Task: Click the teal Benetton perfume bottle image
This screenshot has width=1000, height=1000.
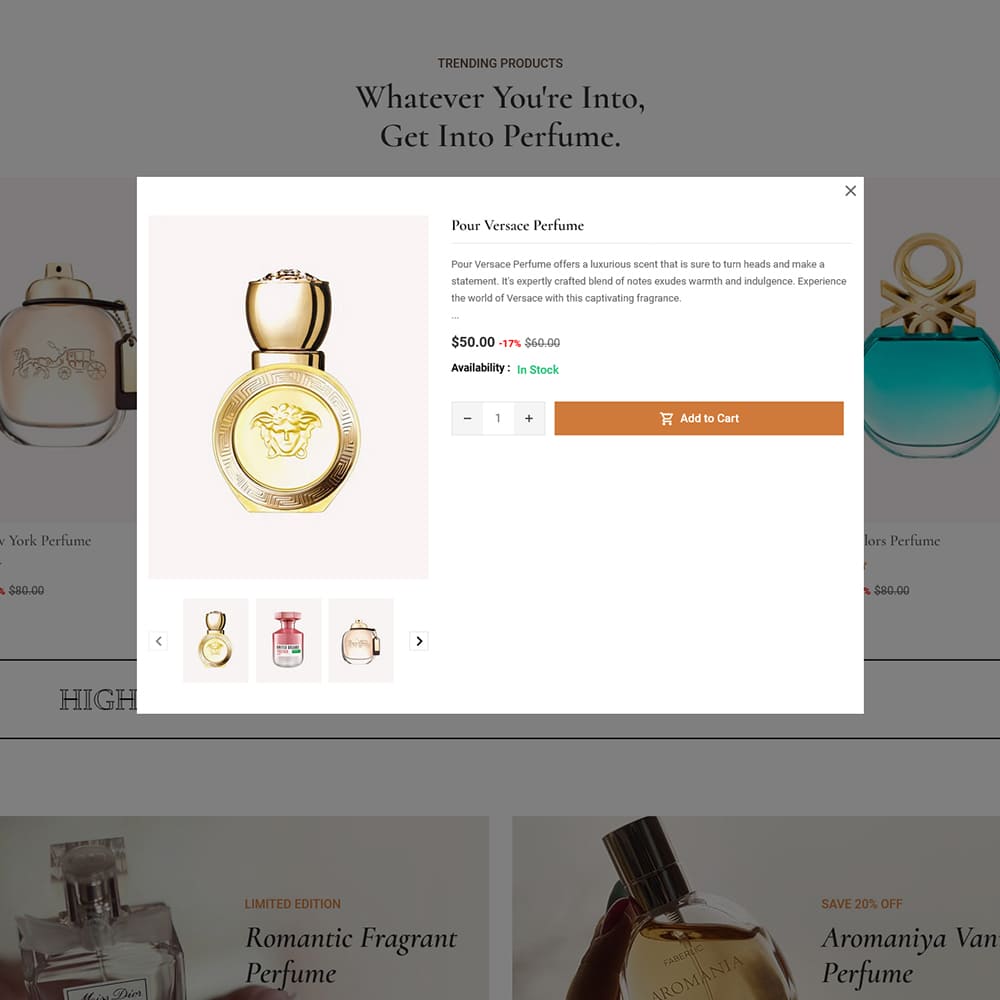Action: click(932, 349)
